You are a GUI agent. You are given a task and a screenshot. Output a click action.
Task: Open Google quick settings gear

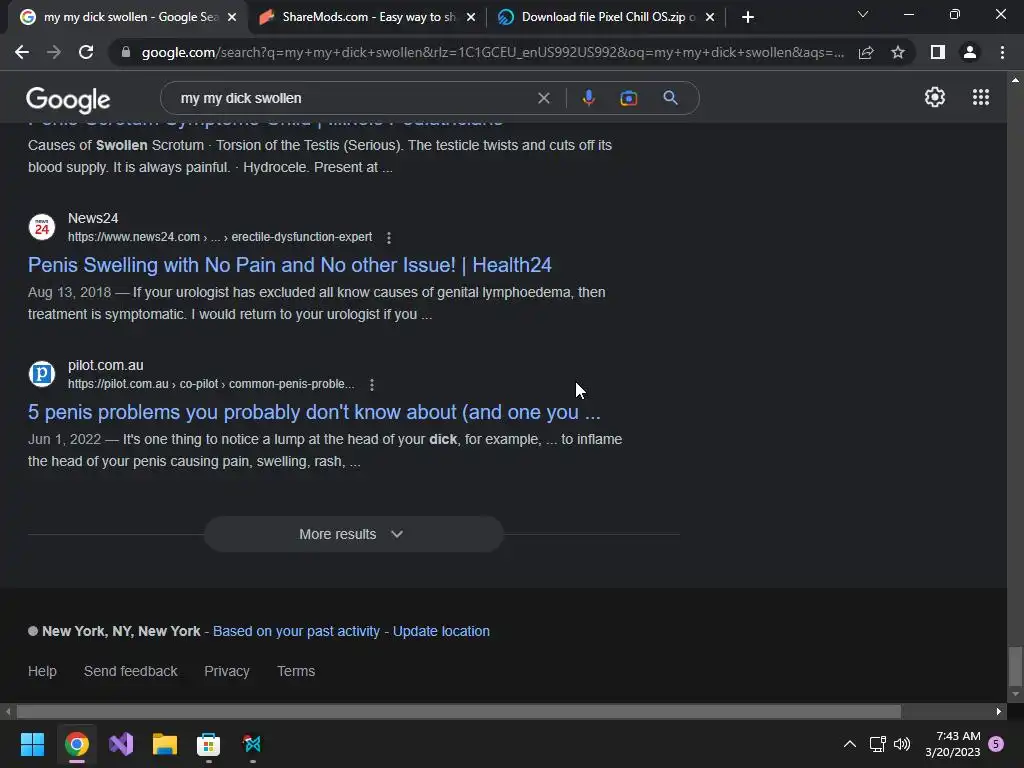coord(935,97)
